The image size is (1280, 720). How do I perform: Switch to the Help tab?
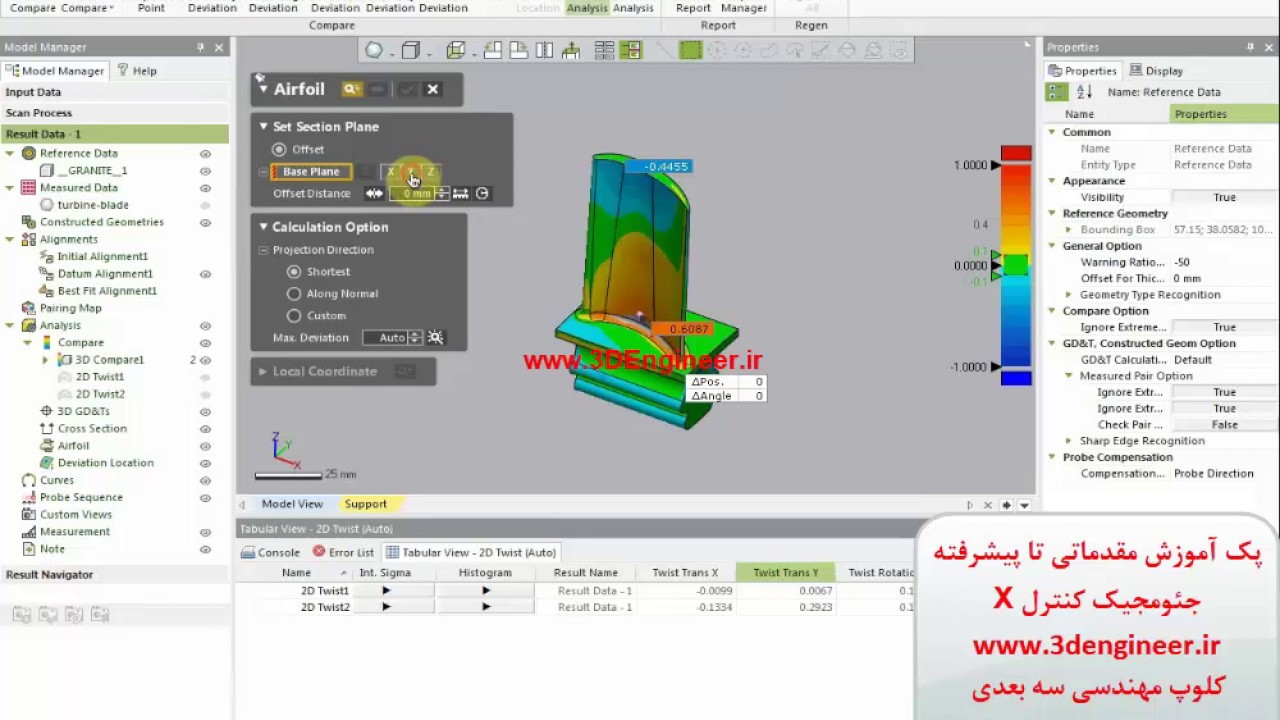[137, 71]
